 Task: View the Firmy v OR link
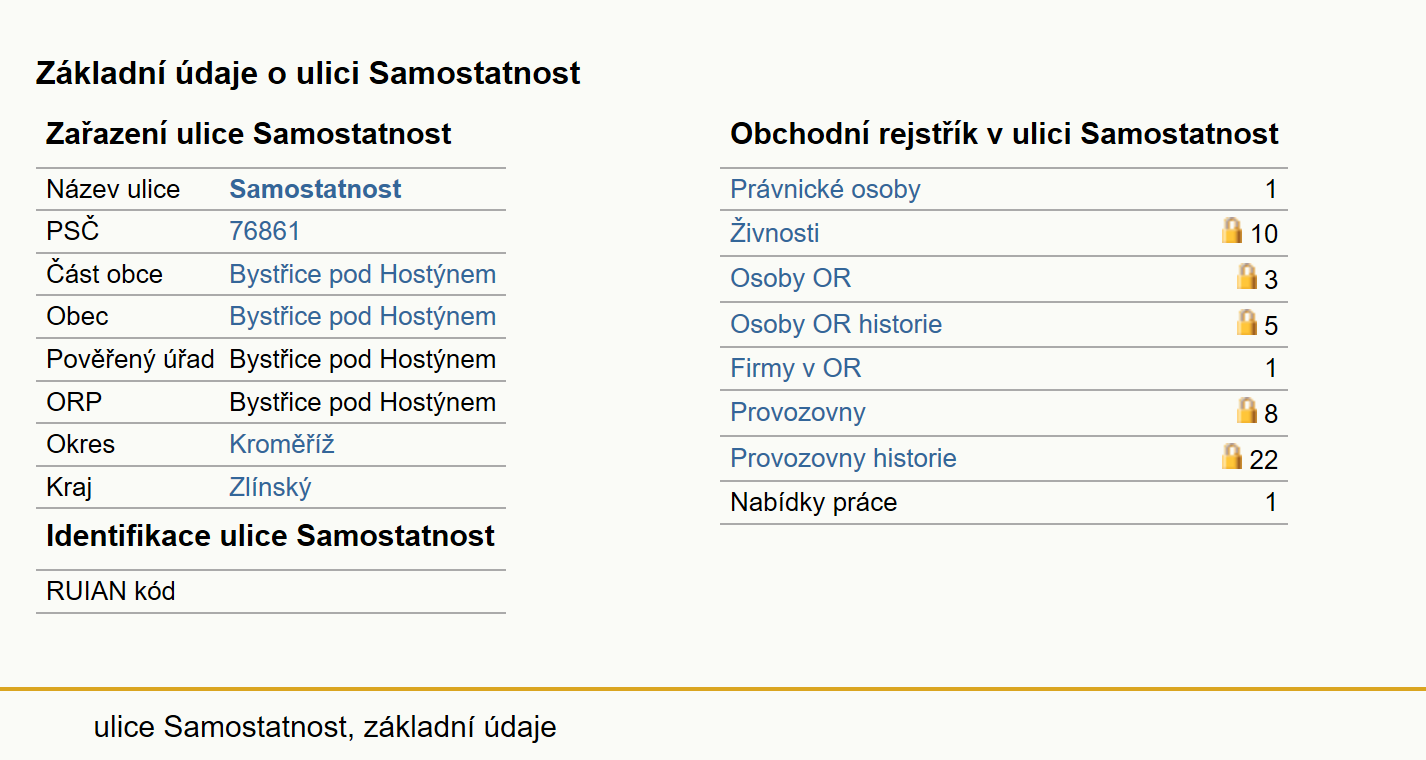pos(795,368)
